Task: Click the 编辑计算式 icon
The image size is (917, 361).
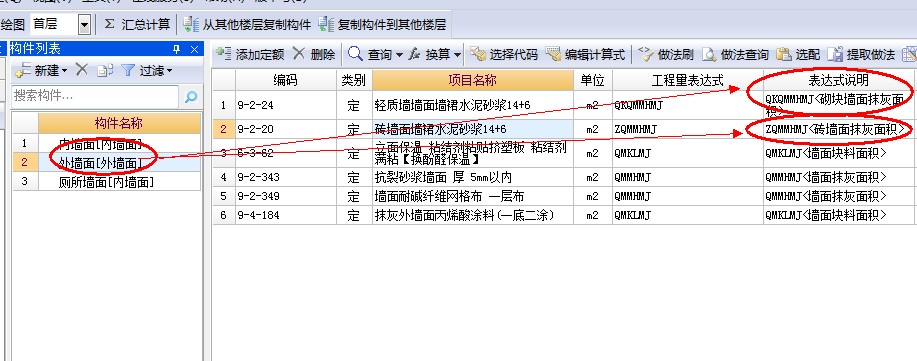Action: coord(553,54)
